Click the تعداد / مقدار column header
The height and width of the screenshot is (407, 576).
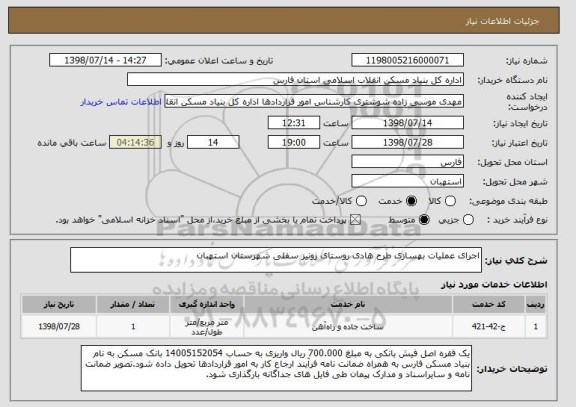(x=133, y=305)
